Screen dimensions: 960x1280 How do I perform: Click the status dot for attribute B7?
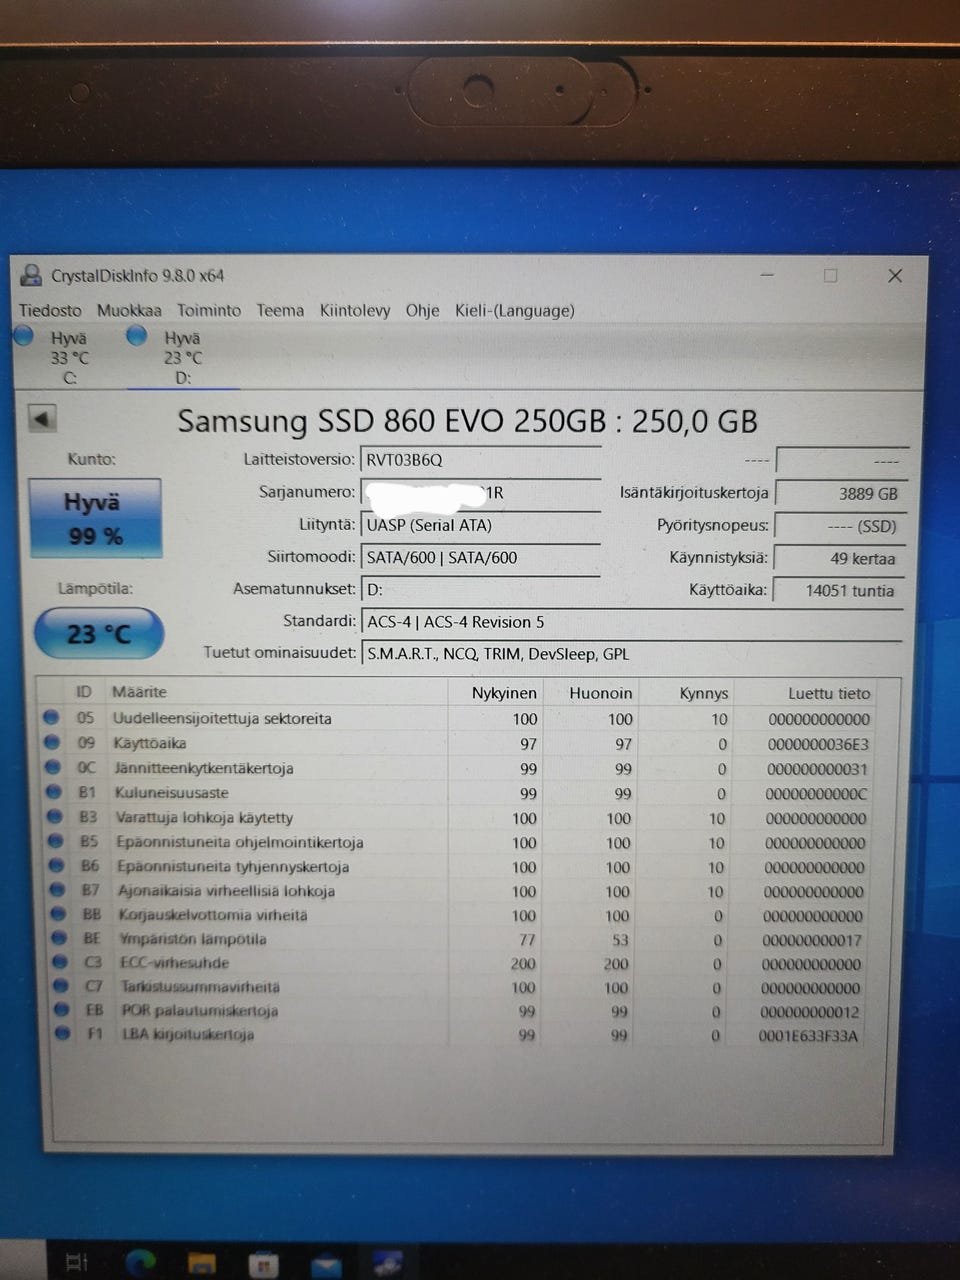tap(58, 890)
